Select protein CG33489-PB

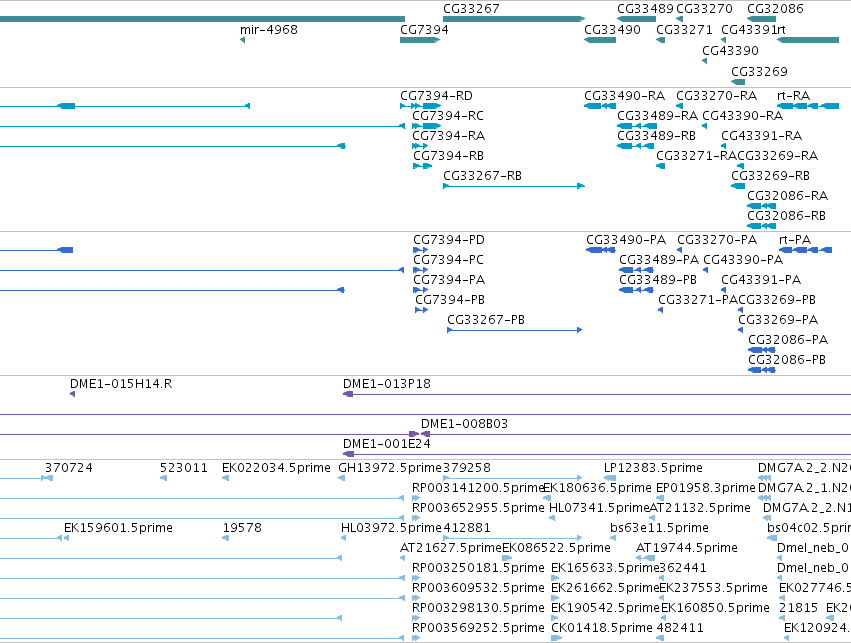tap(658, 280)
